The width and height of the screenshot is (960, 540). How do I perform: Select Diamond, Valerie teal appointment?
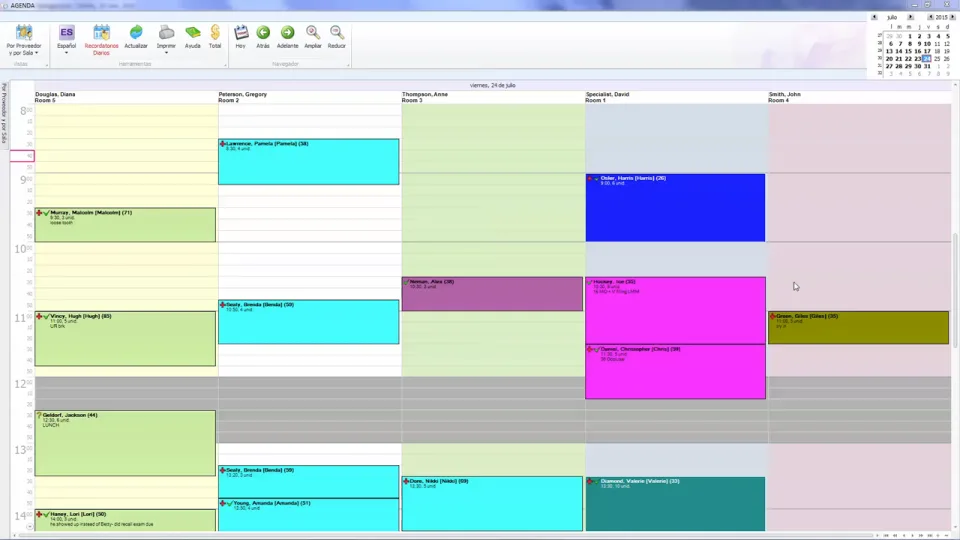click(675, 504)
